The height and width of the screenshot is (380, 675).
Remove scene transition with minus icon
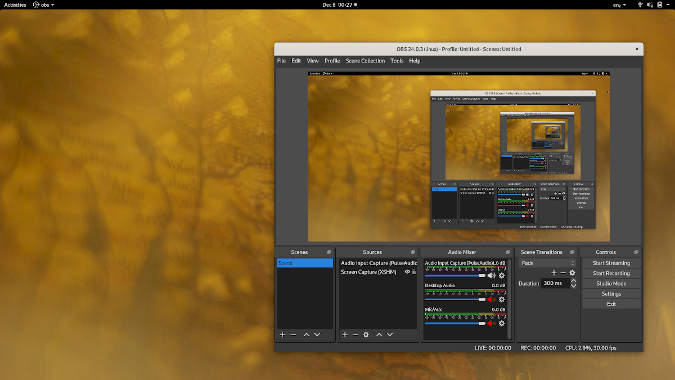tap(563, 272)
